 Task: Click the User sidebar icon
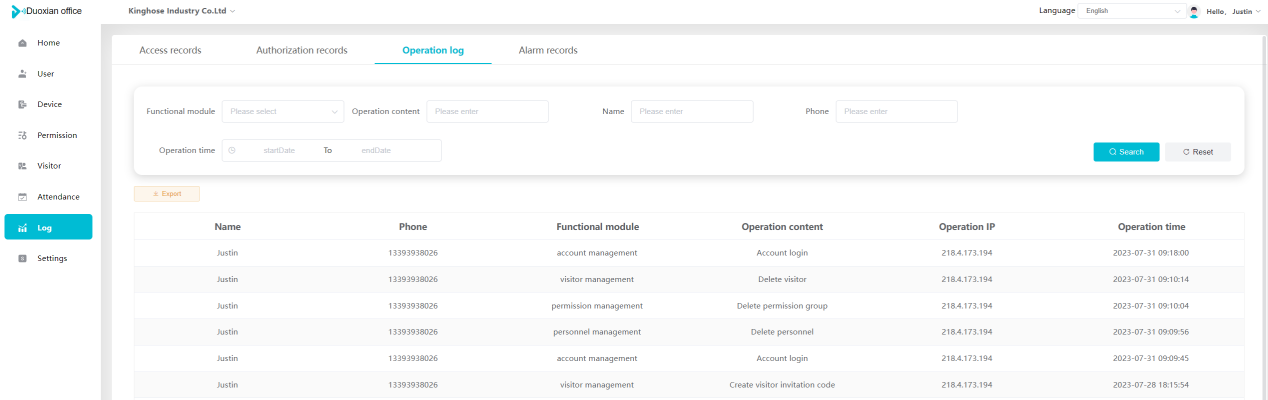coord(22,74)
